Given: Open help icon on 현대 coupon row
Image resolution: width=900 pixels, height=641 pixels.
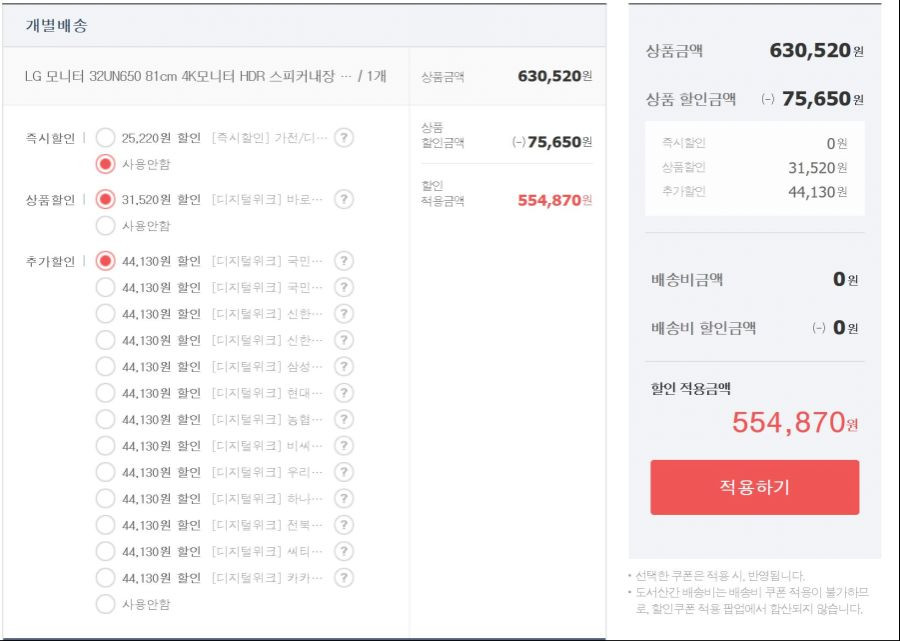Looking at the screenshot, I should coord(343,393).
